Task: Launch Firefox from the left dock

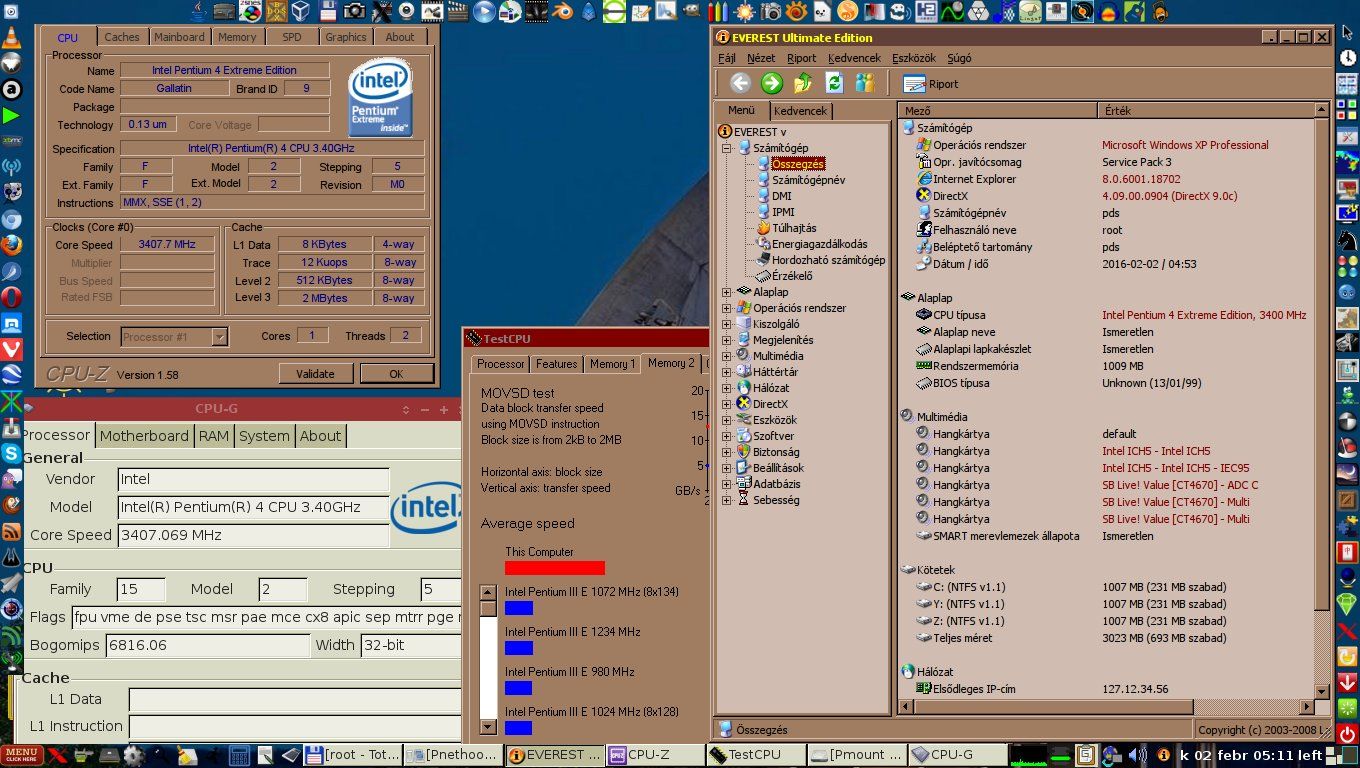Action: (x=11, y=245)
